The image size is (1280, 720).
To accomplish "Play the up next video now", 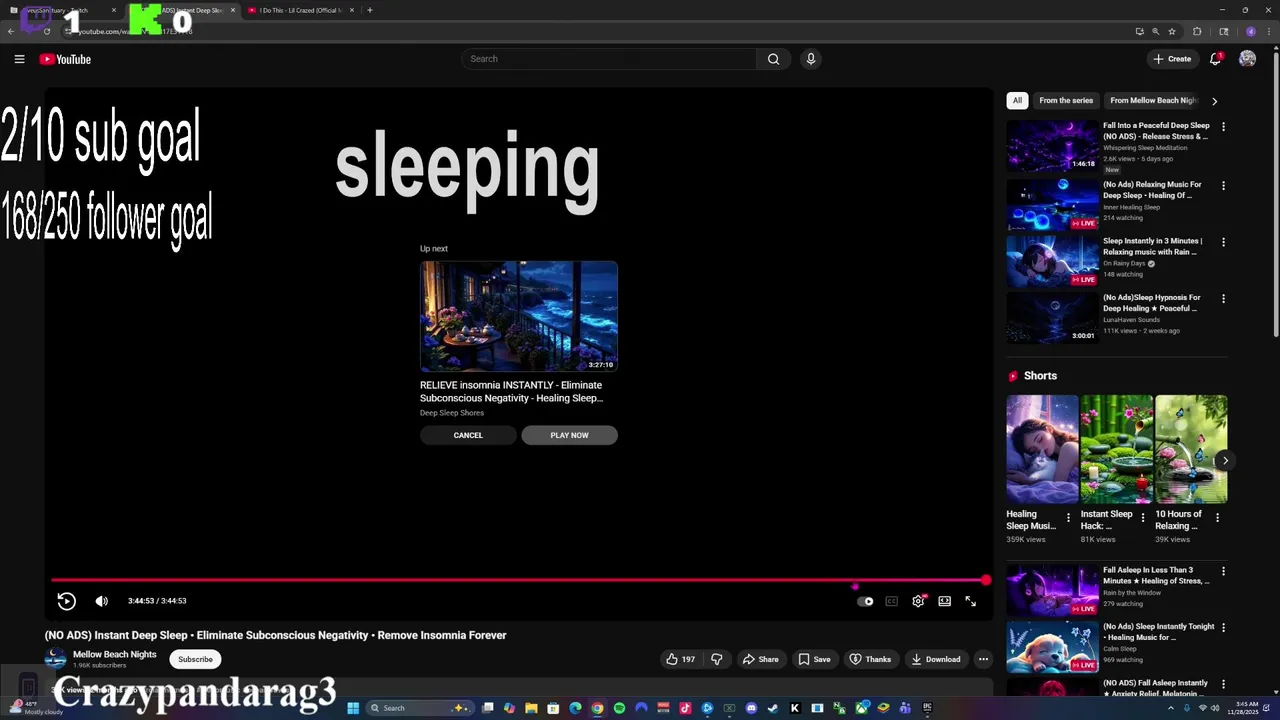I will (569, 435).
